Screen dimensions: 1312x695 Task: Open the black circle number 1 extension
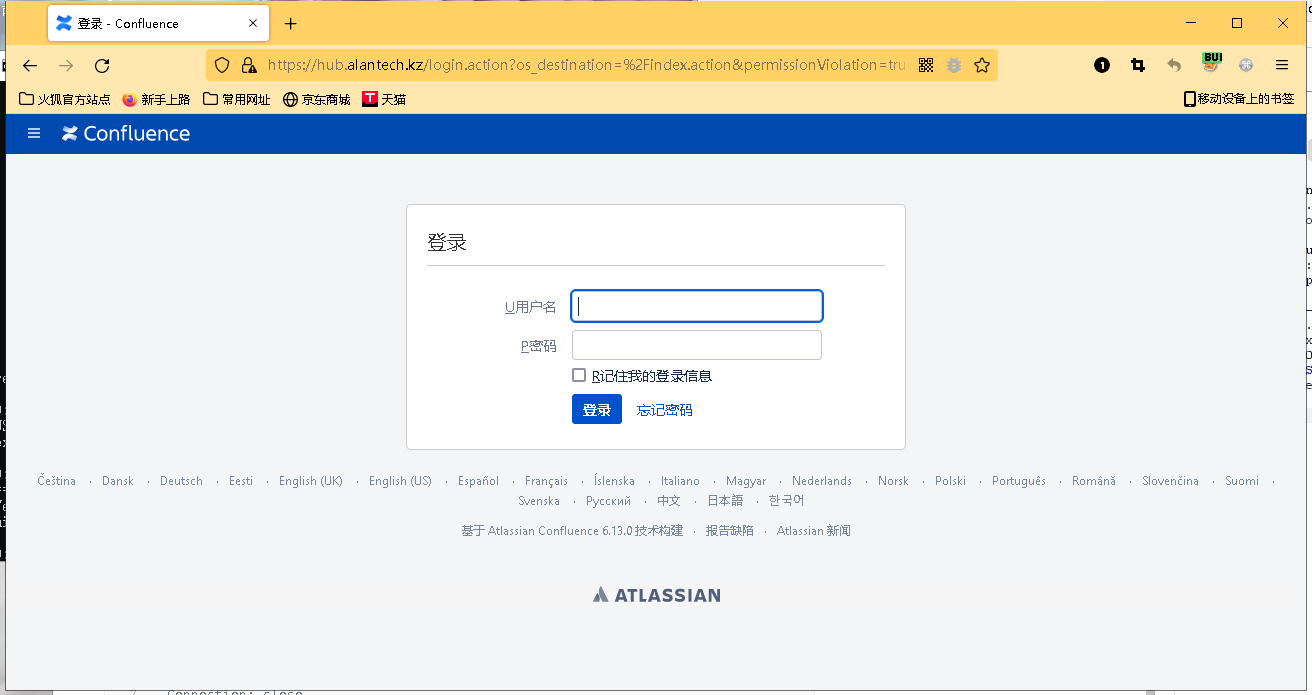click(x=1102, y=65)
